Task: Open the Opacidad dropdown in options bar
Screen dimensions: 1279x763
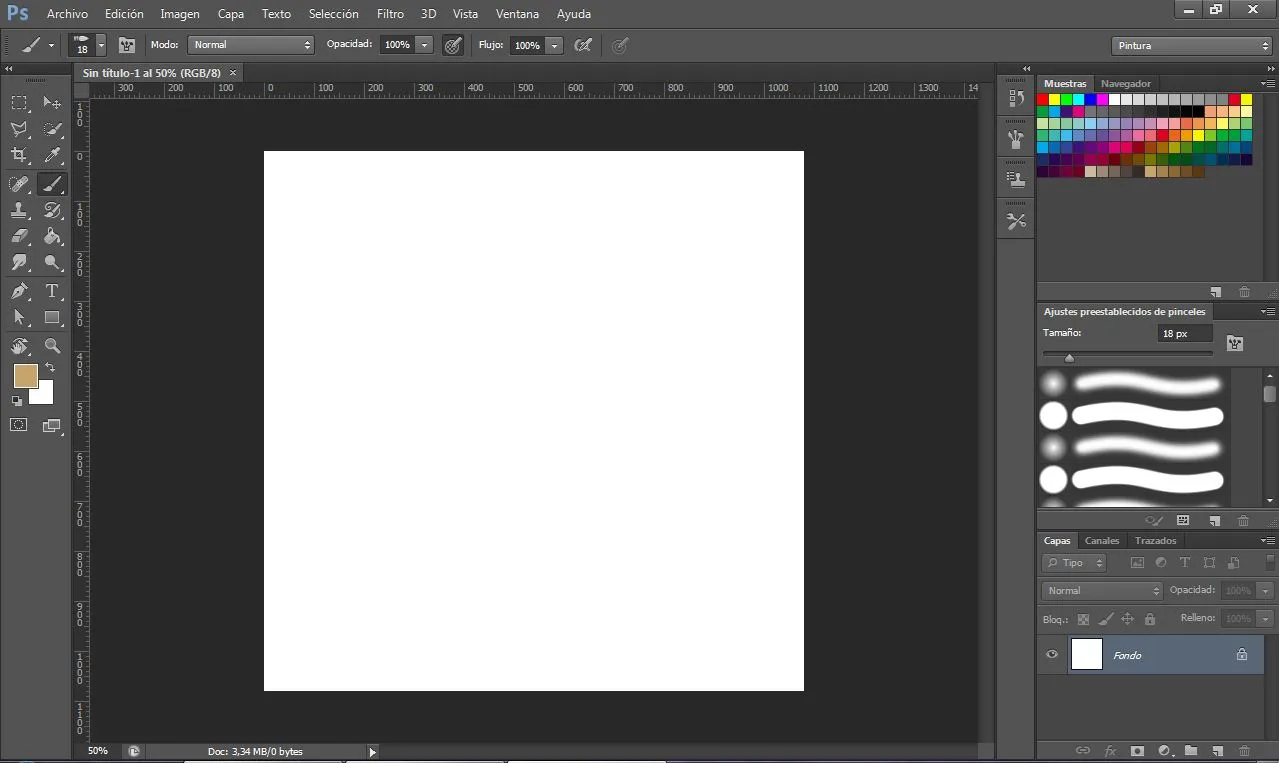Action: [x=425, y=45]
